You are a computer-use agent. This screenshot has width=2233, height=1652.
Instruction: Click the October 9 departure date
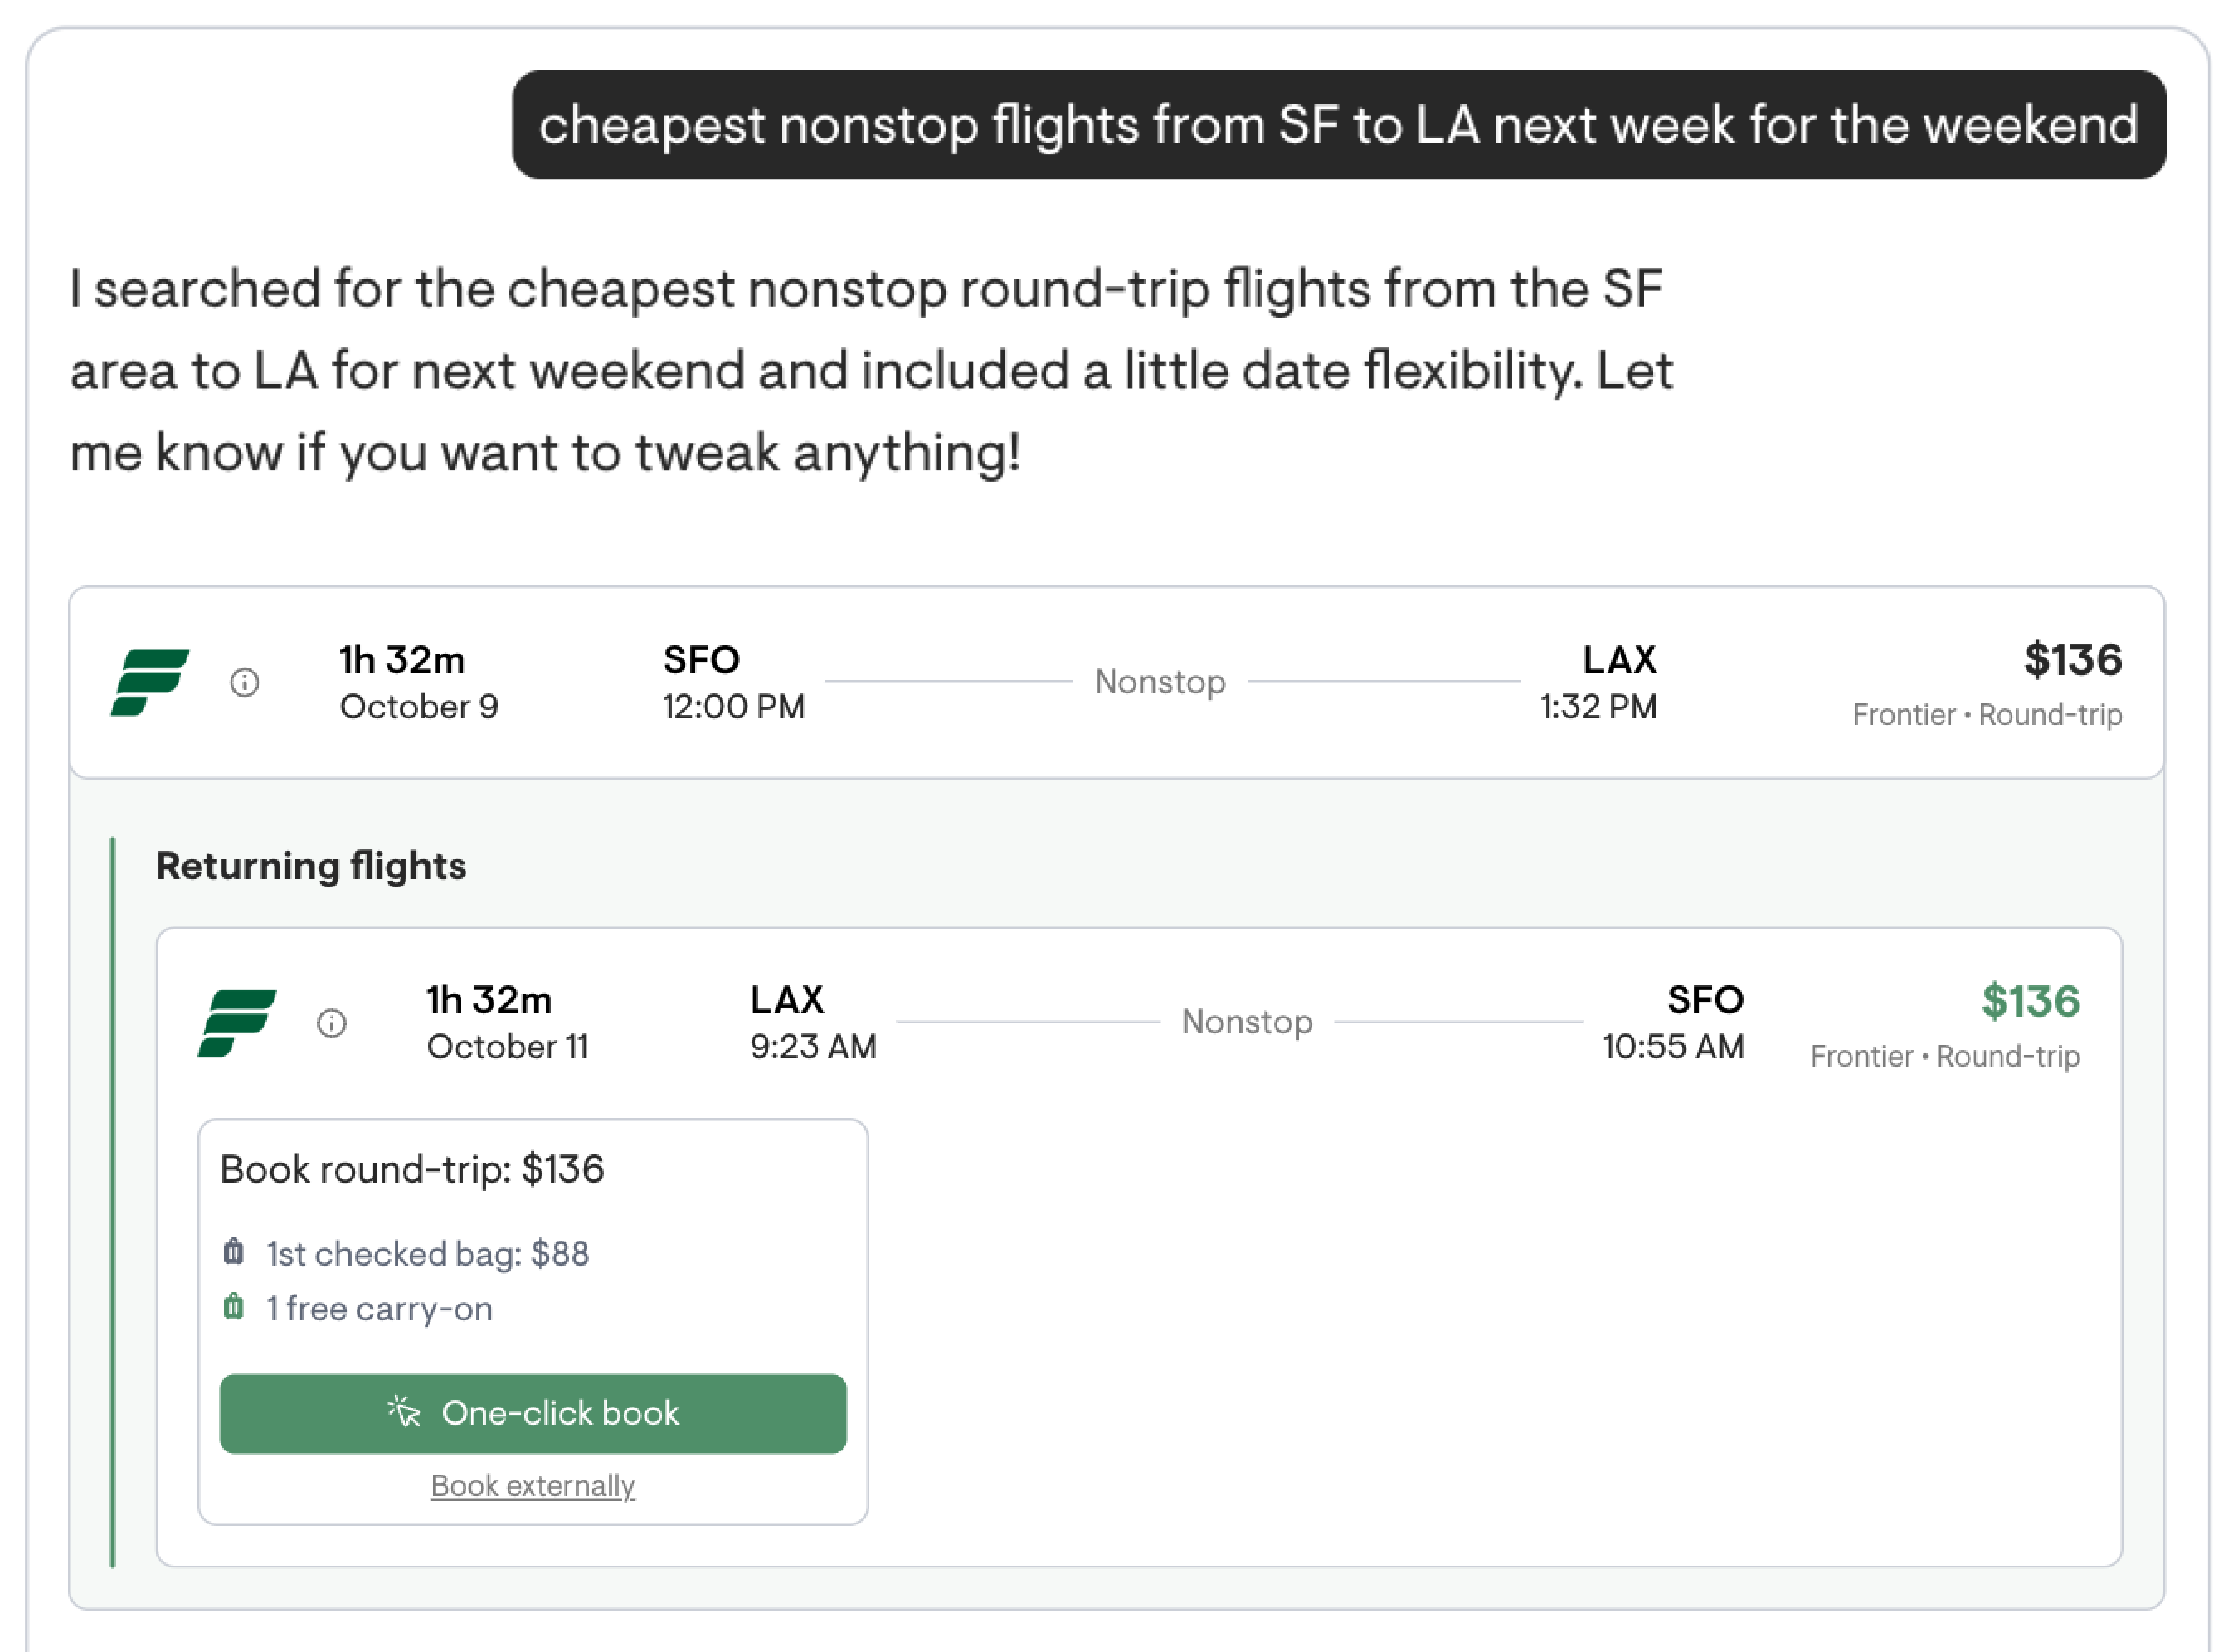pos(419,707)
